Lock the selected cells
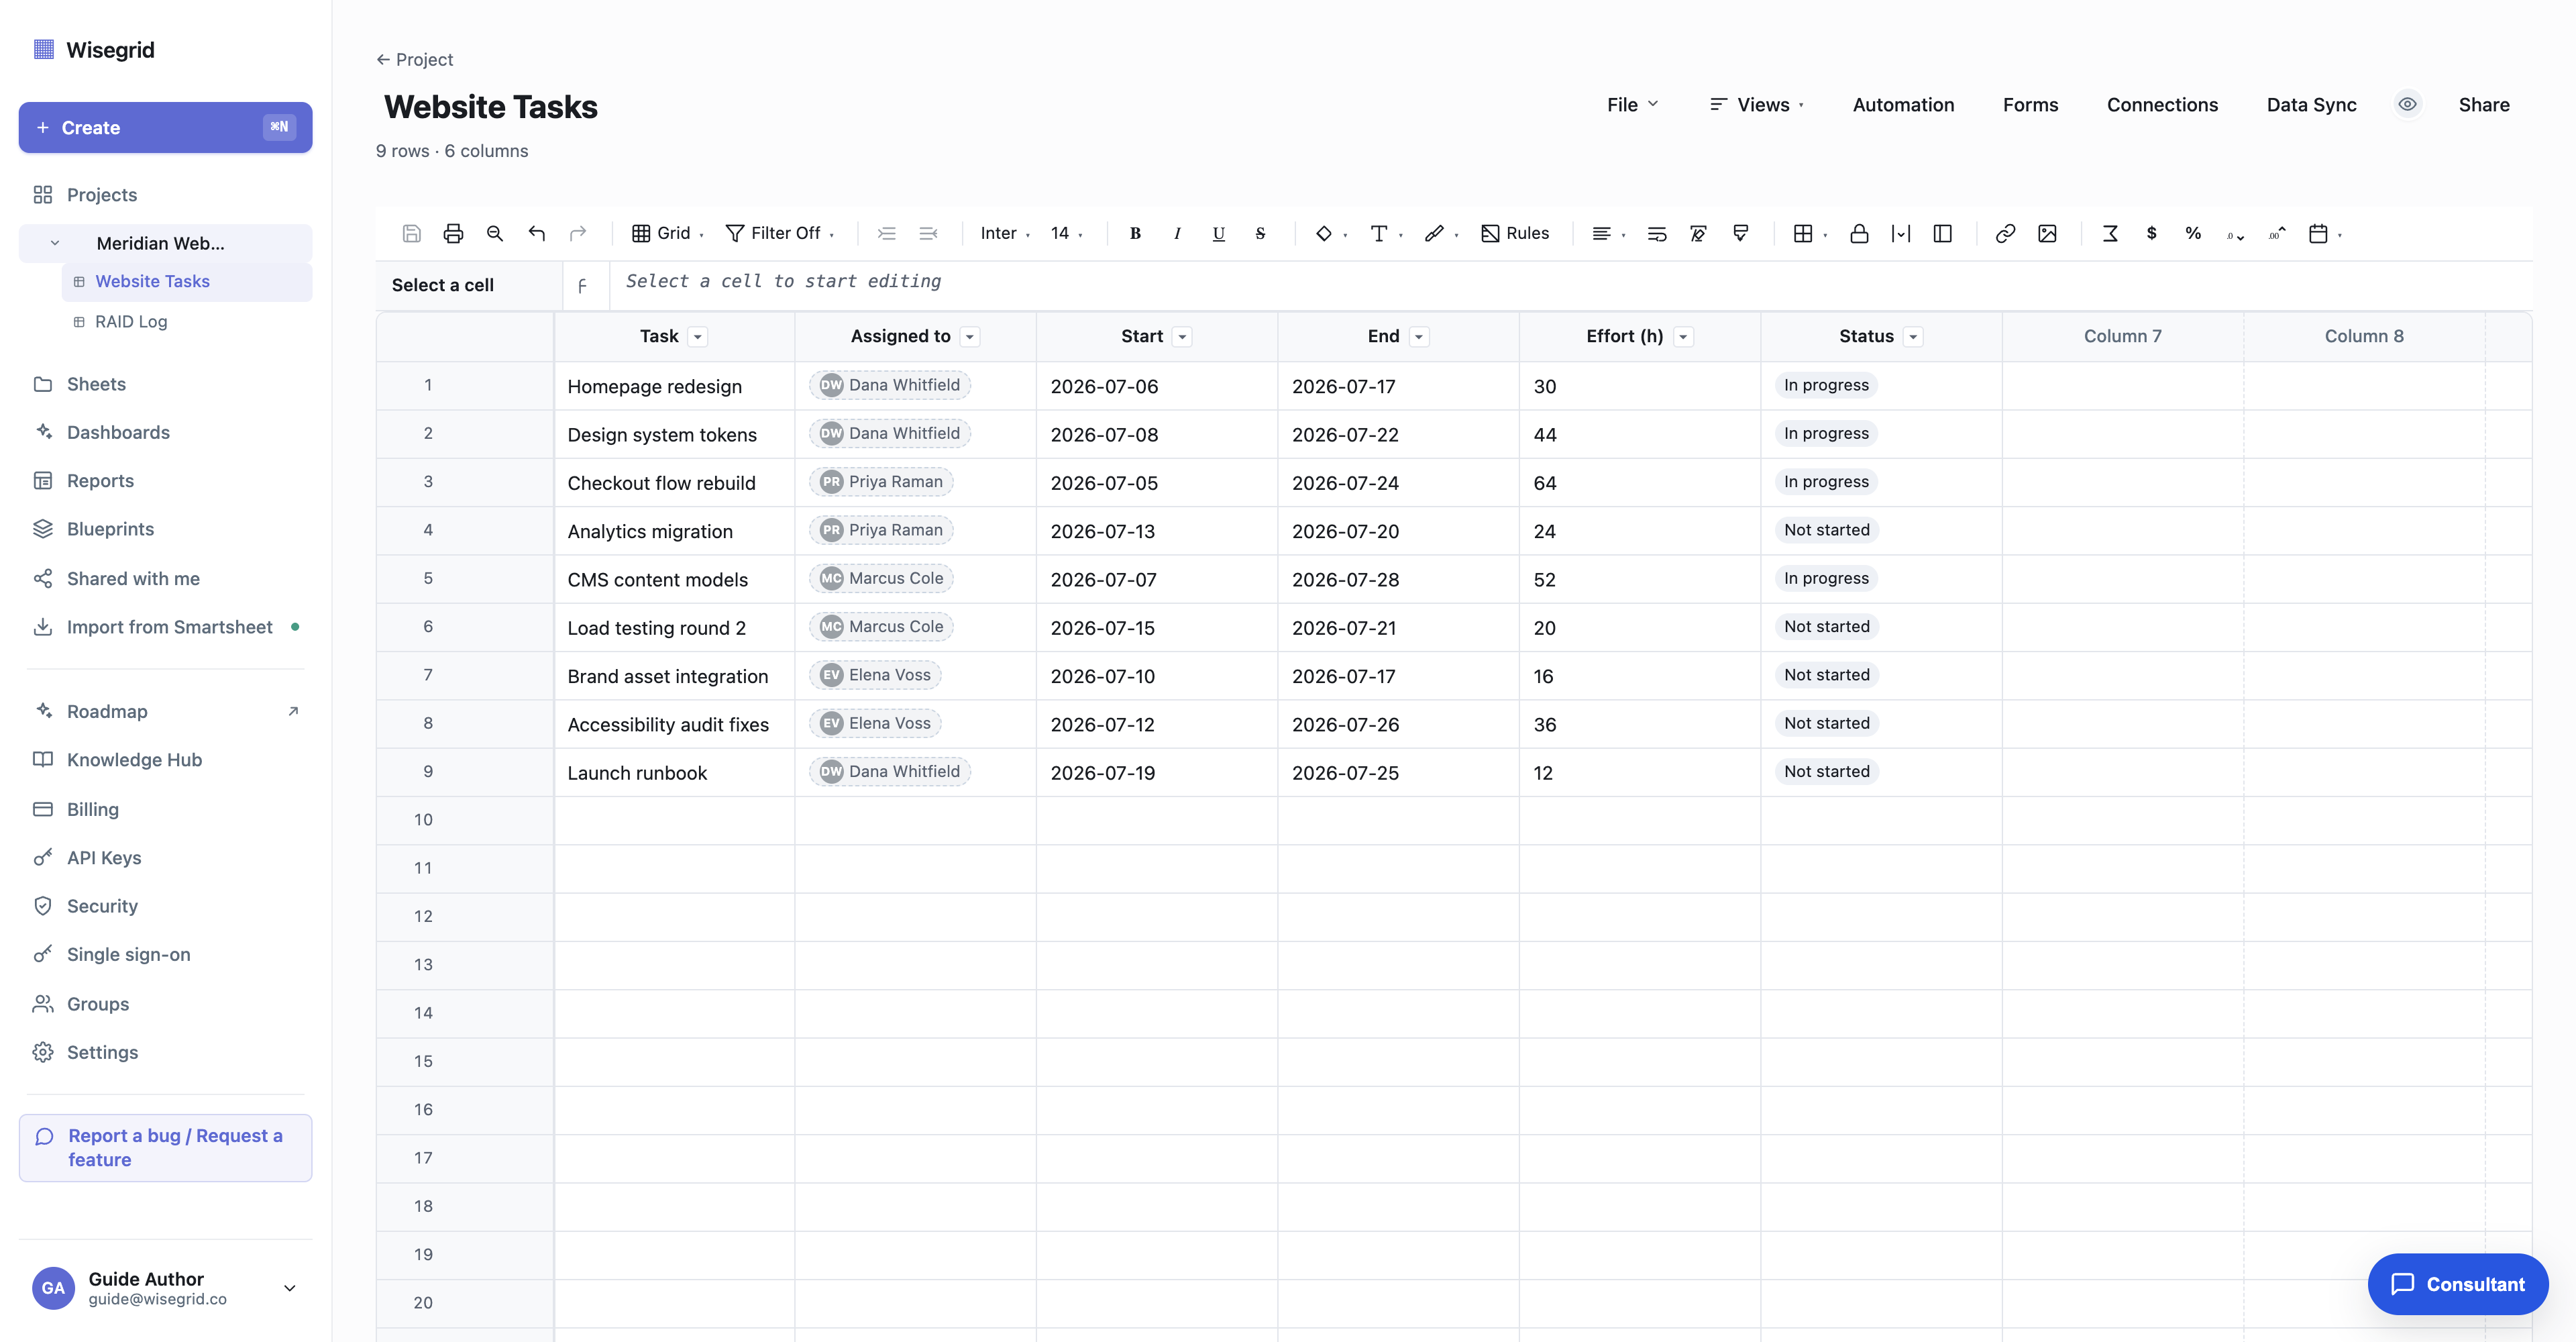 (x=1859, y=233)
